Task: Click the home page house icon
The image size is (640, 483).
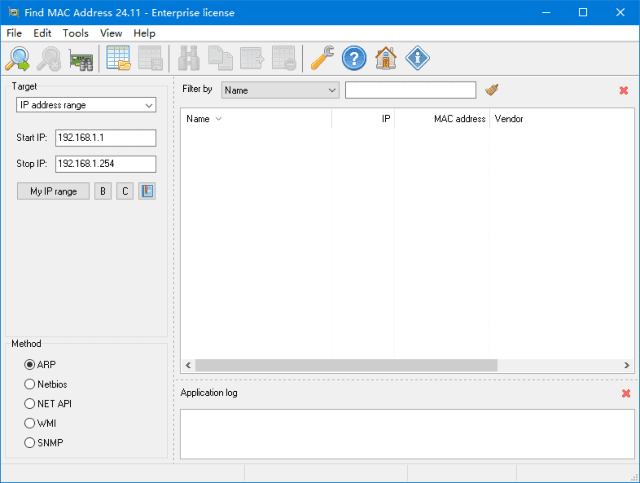Action: [386, 59]
